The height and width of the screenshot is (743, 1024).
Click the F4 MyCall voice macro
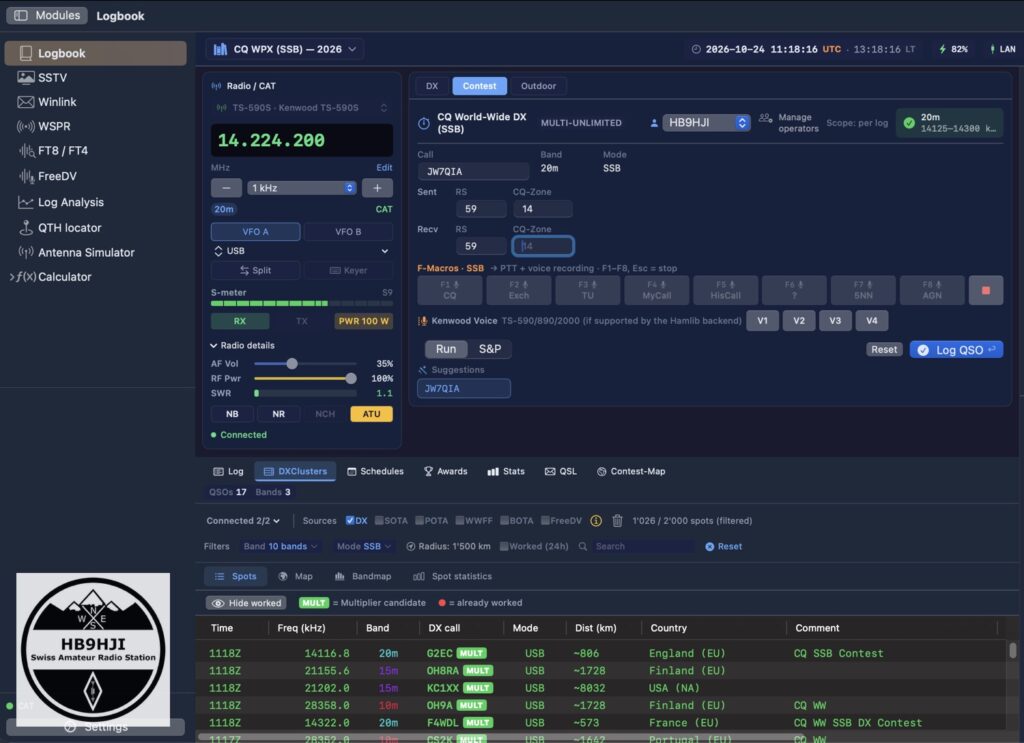coord(656,290)
